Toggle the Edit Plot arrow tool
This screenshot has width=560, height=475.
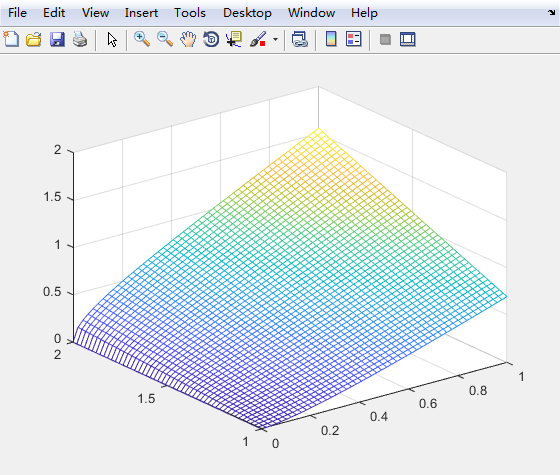coord(112,39)
